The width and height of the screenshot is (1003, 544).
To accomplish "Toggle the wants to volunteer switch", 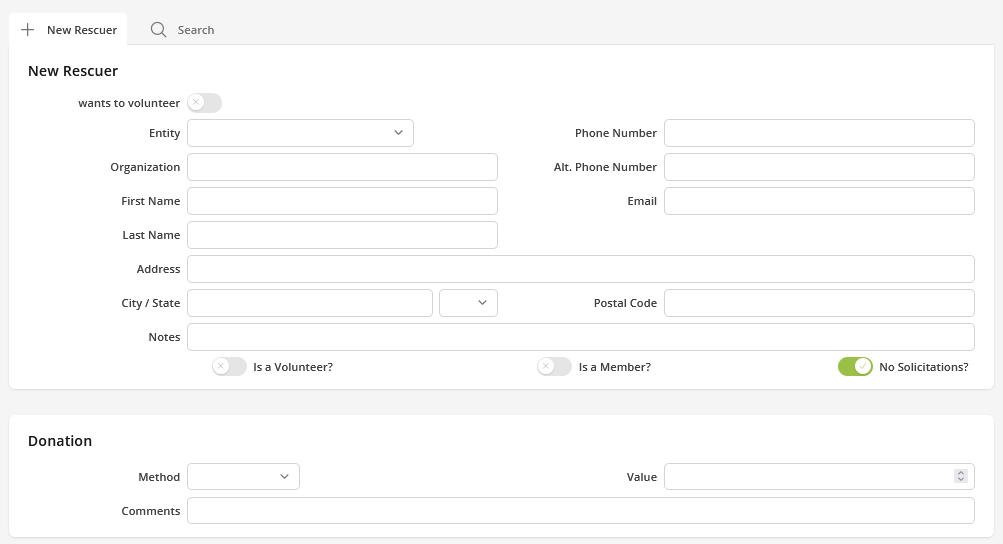I will 204,103.
